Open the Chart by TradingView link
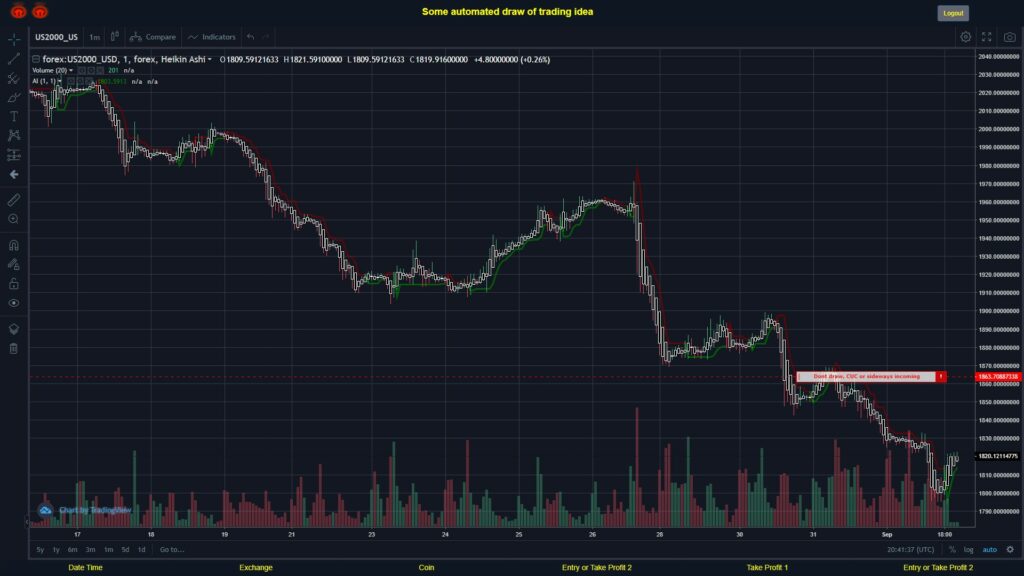Screen dimensions: 1024x576 coord(95,510)
